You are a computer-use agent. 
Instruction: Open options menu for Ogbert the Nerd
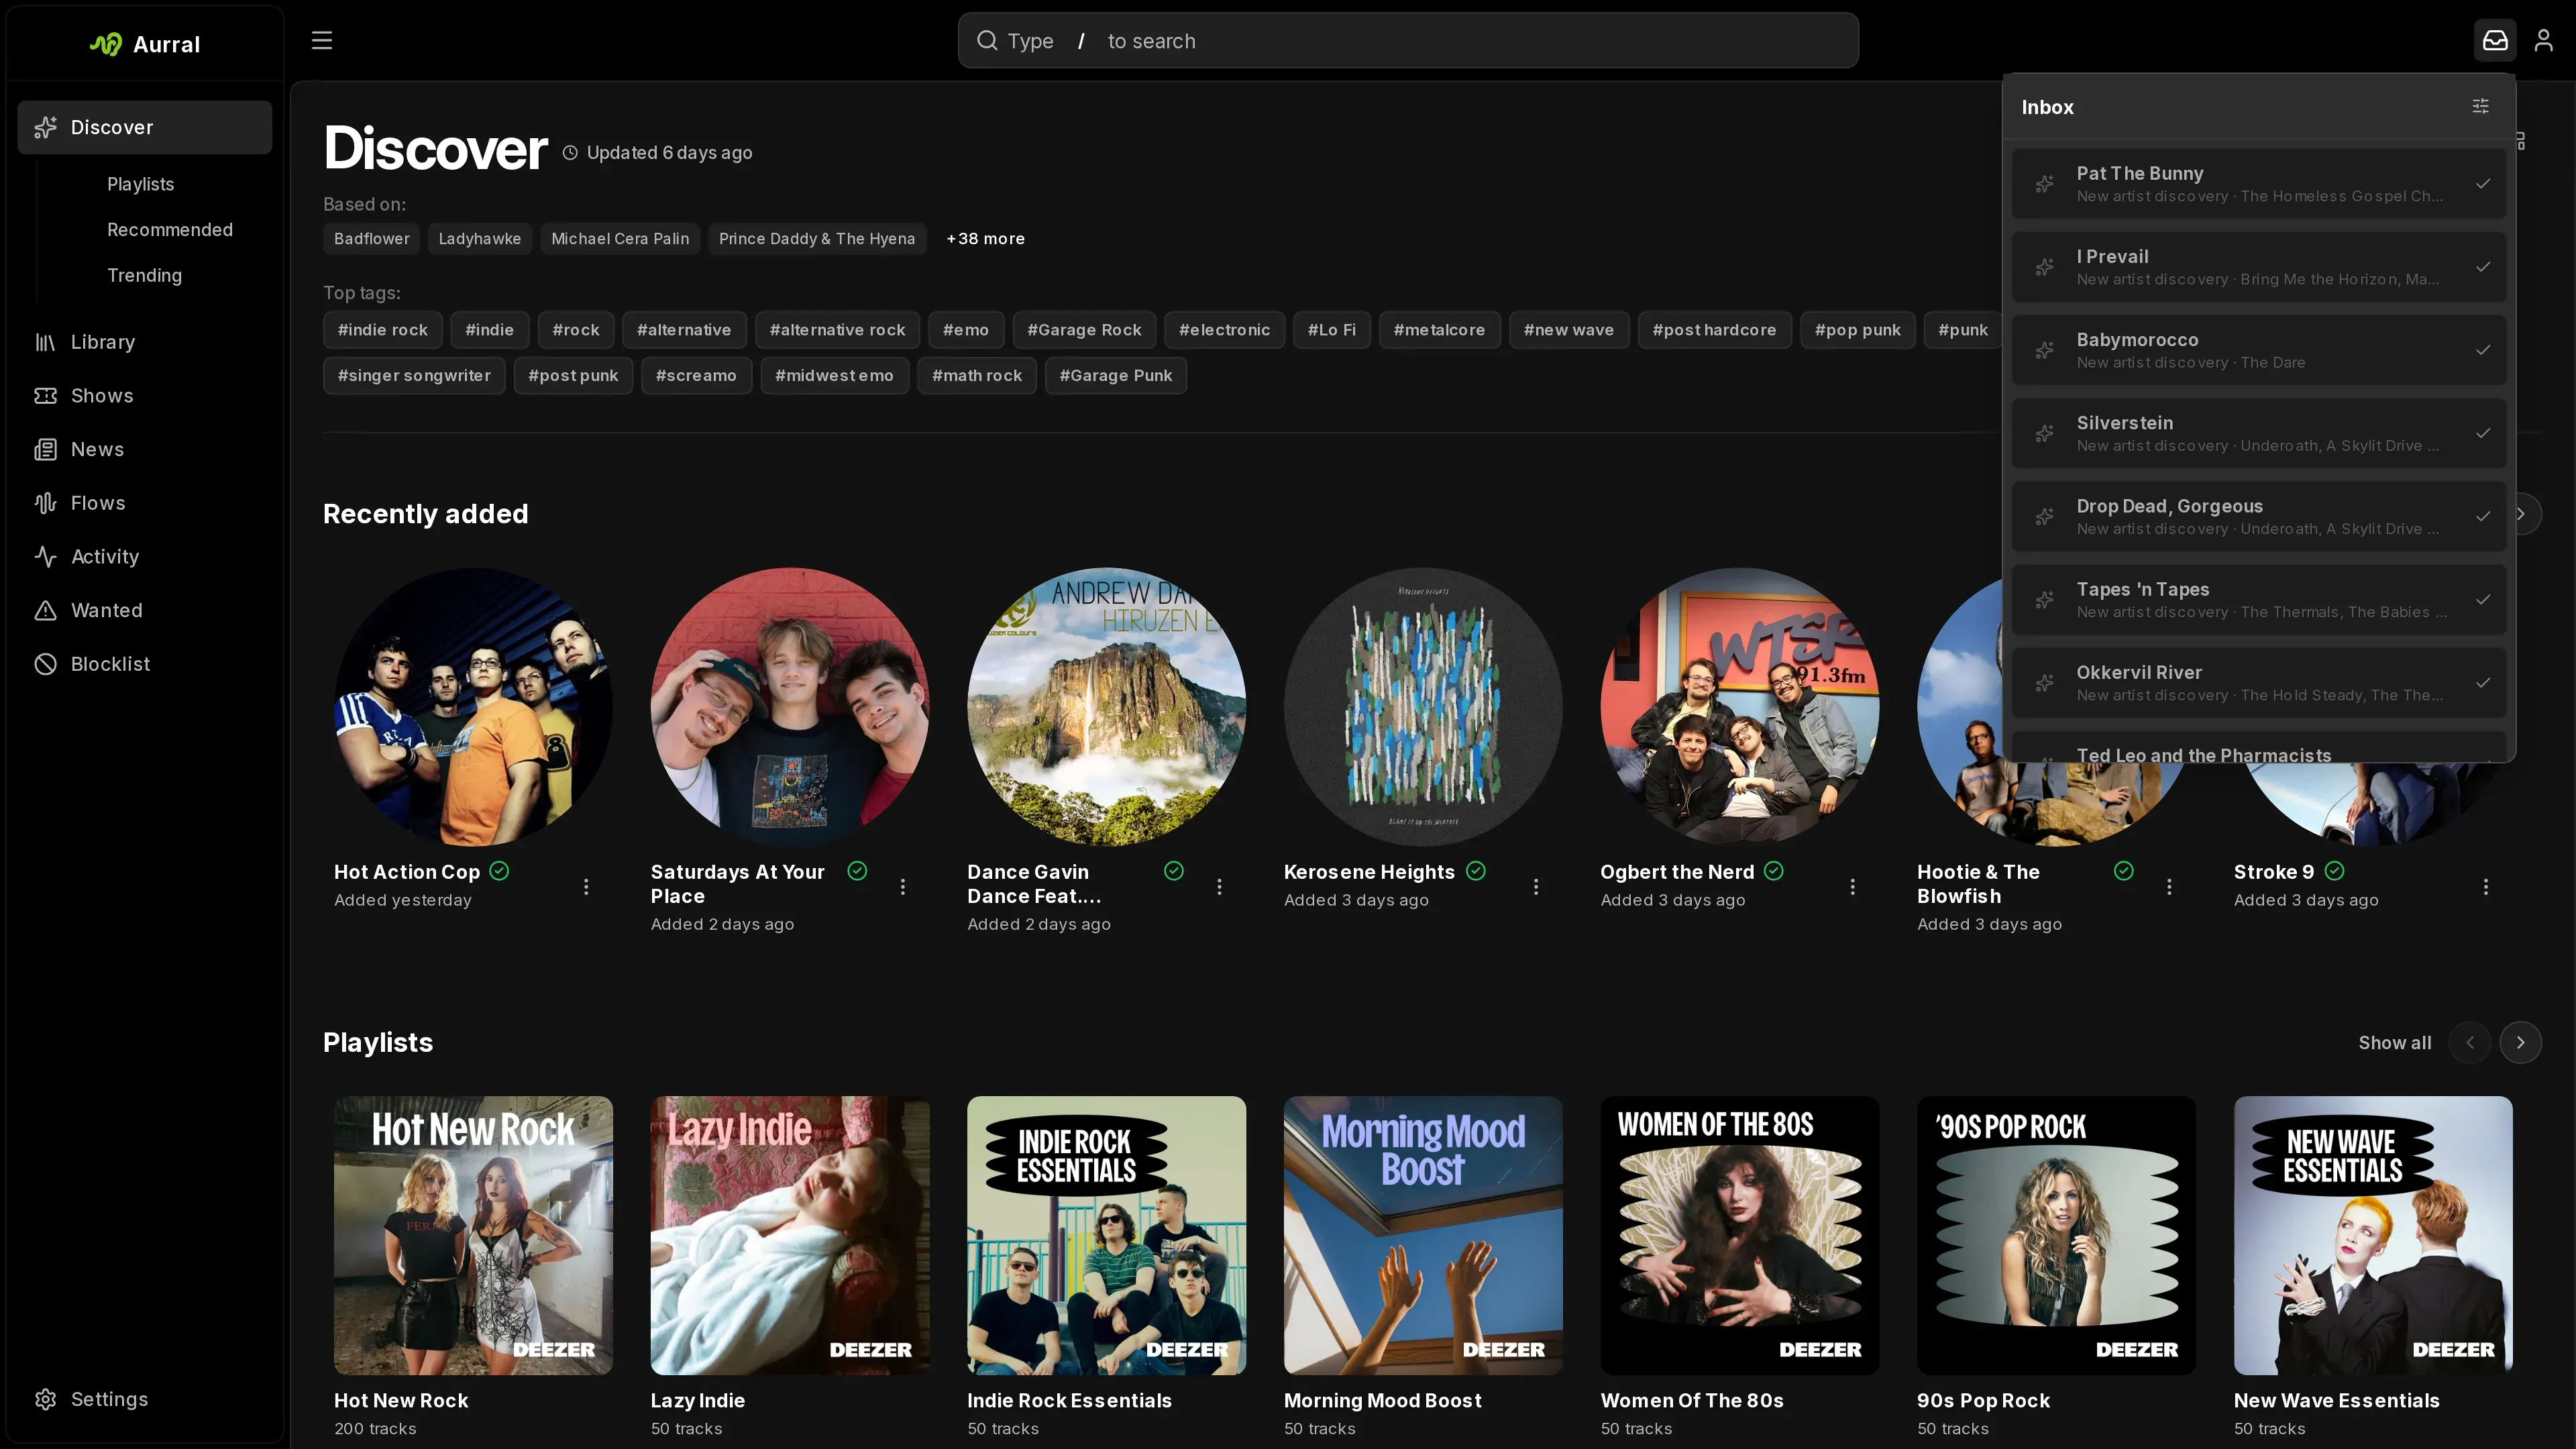1852,887
